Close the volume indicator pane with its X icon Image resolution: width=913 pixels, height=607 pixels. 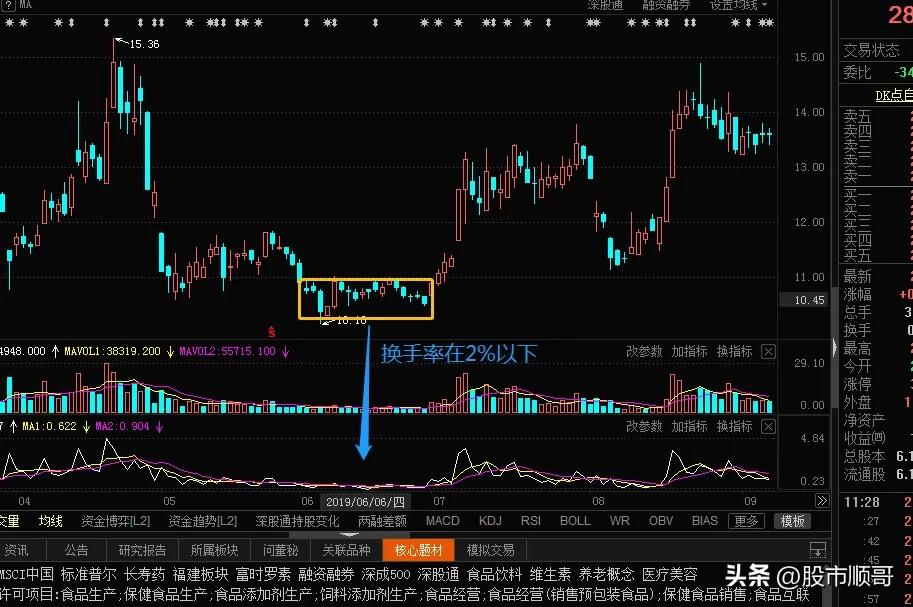click(x=767, y=351)
